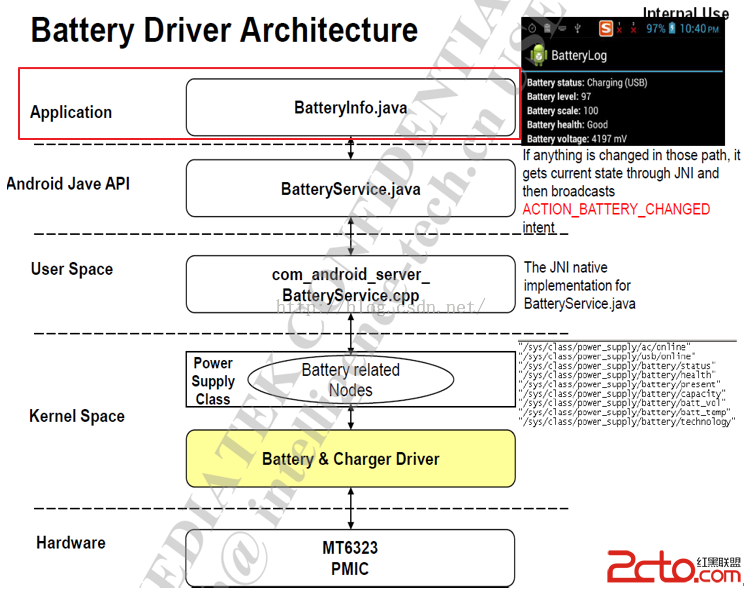This screenshot has height=593, width=744.
Task: Click the 'Hardware' layer label
Action: [x=71, y=543]
